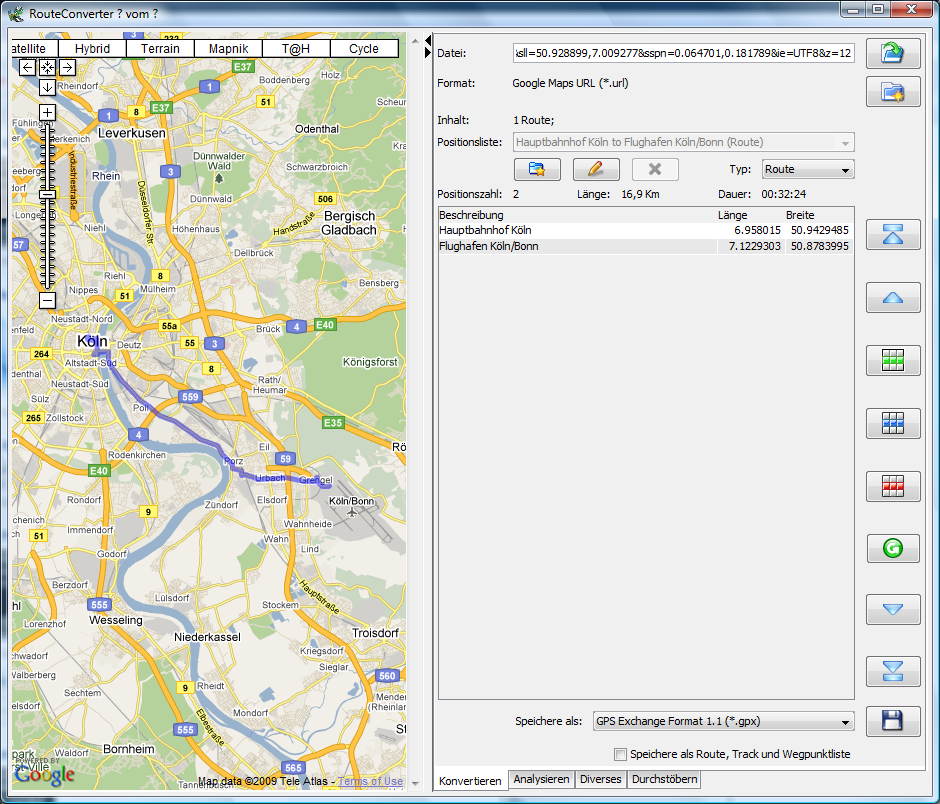Viewport: 940px width, 804px height.
Task: Click the left-pointing split pane collapse arrow
Action: 428,40
